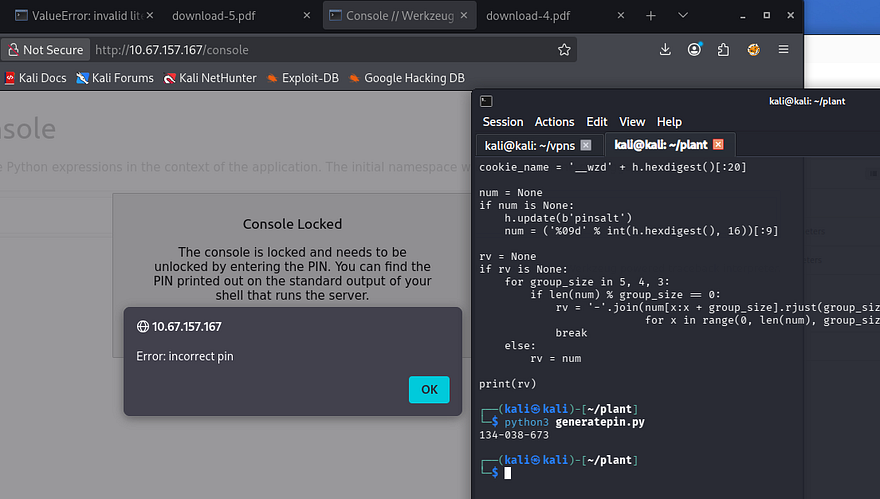Switch to kali@kali ~/vpns terminal tab
Image resolution: width=880 pixels, height=499 pixels.
point(530,145)
